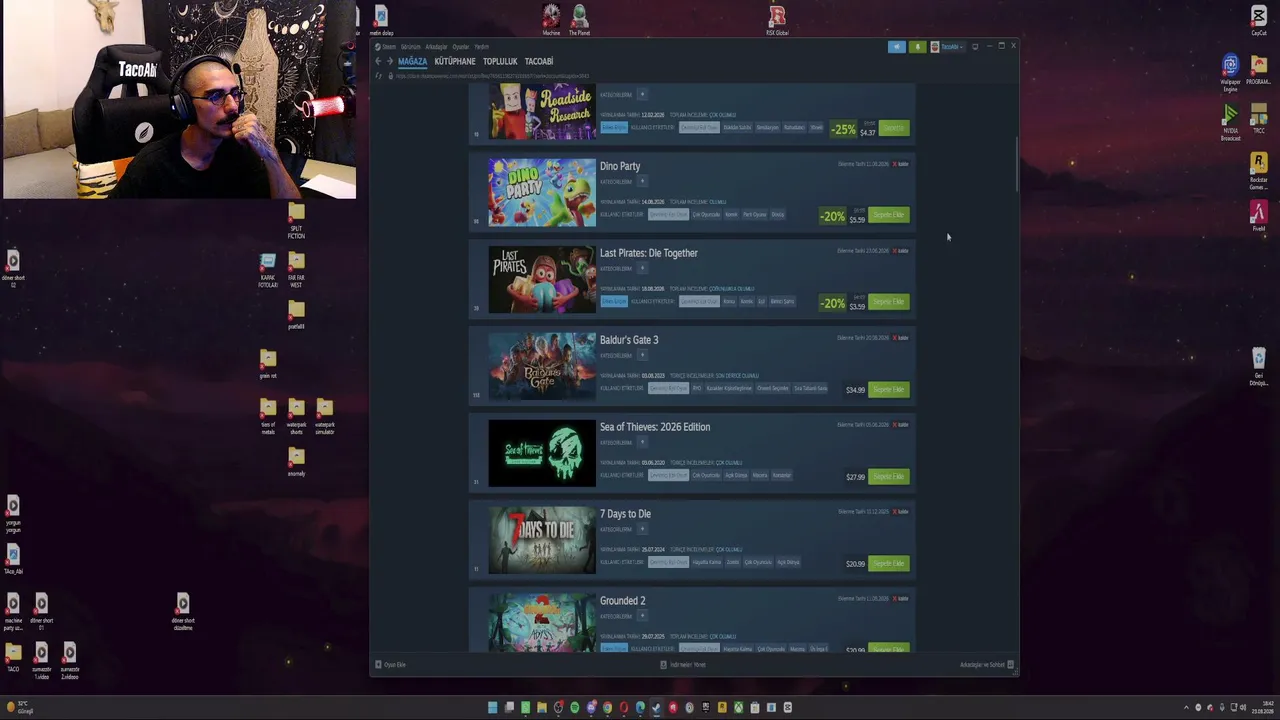This screenshot has width=1280, height=720.
Task: Open the FiveM desktop shortcut
Action: pos(1259,216)
